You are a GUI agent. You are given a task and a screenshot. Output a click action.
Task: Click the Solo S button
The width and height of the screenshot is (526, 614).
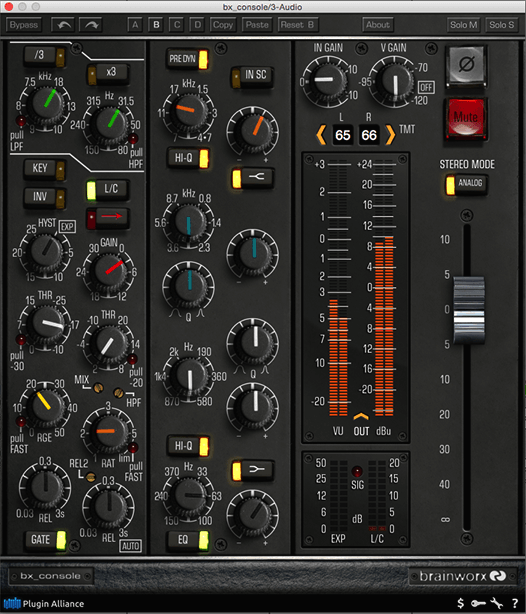coord(502,25)
